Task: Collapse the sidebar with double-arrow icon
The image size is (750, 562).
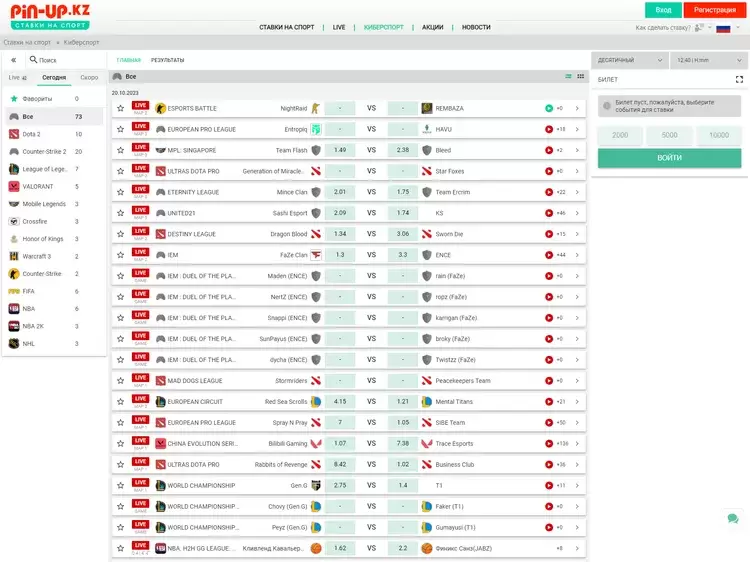Action: (13, 60)
